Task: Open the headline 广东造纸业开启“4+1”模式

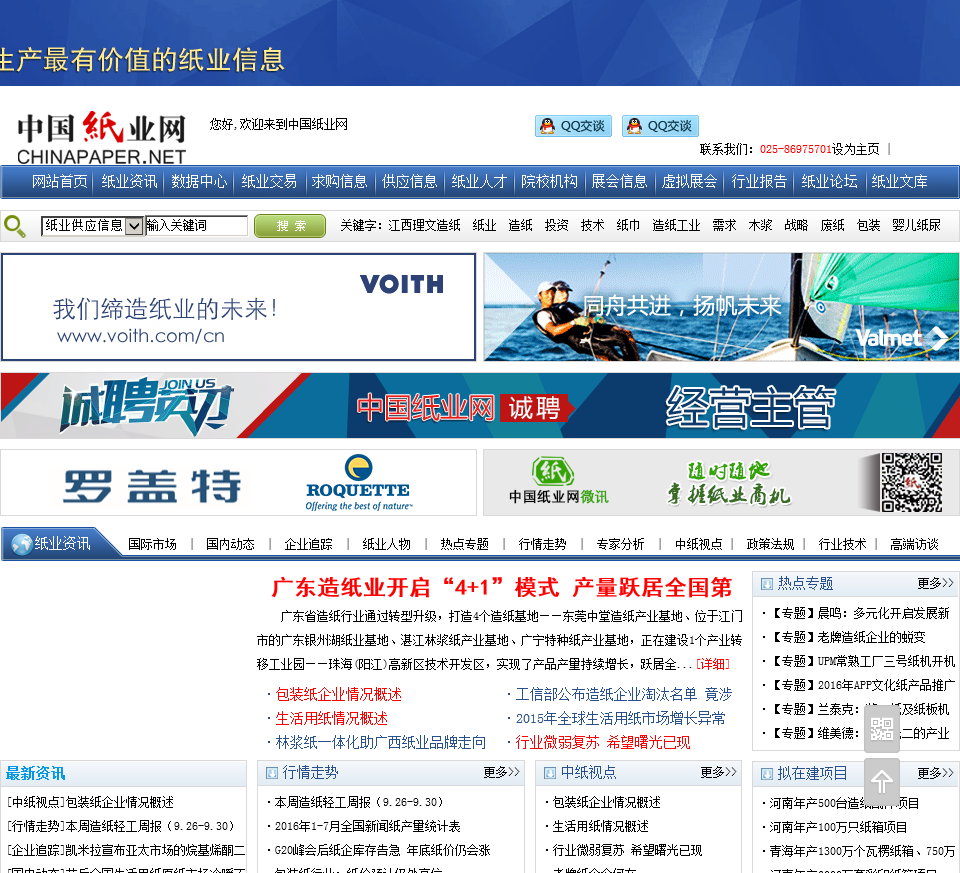Action: click(x=501, y=588)
